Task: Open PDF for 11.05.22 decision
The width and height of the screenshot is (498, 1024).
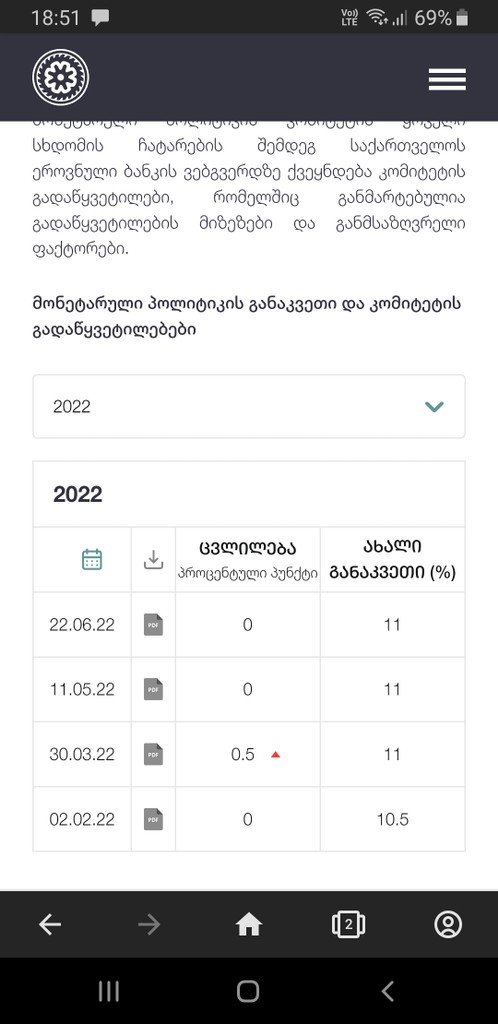Action: [153, 690]
